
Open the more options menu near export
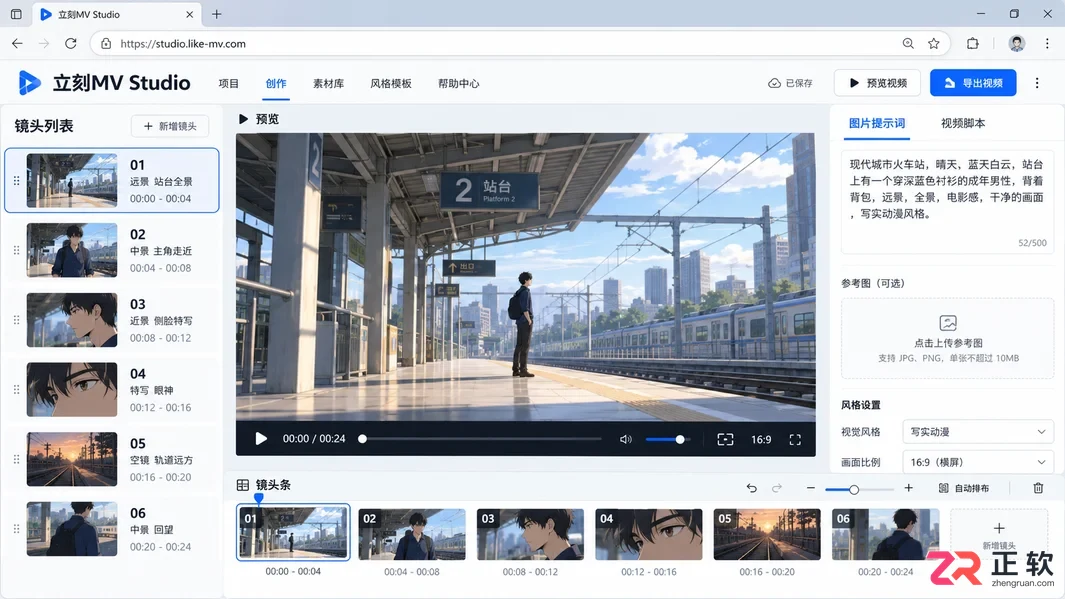point(1037,83)
